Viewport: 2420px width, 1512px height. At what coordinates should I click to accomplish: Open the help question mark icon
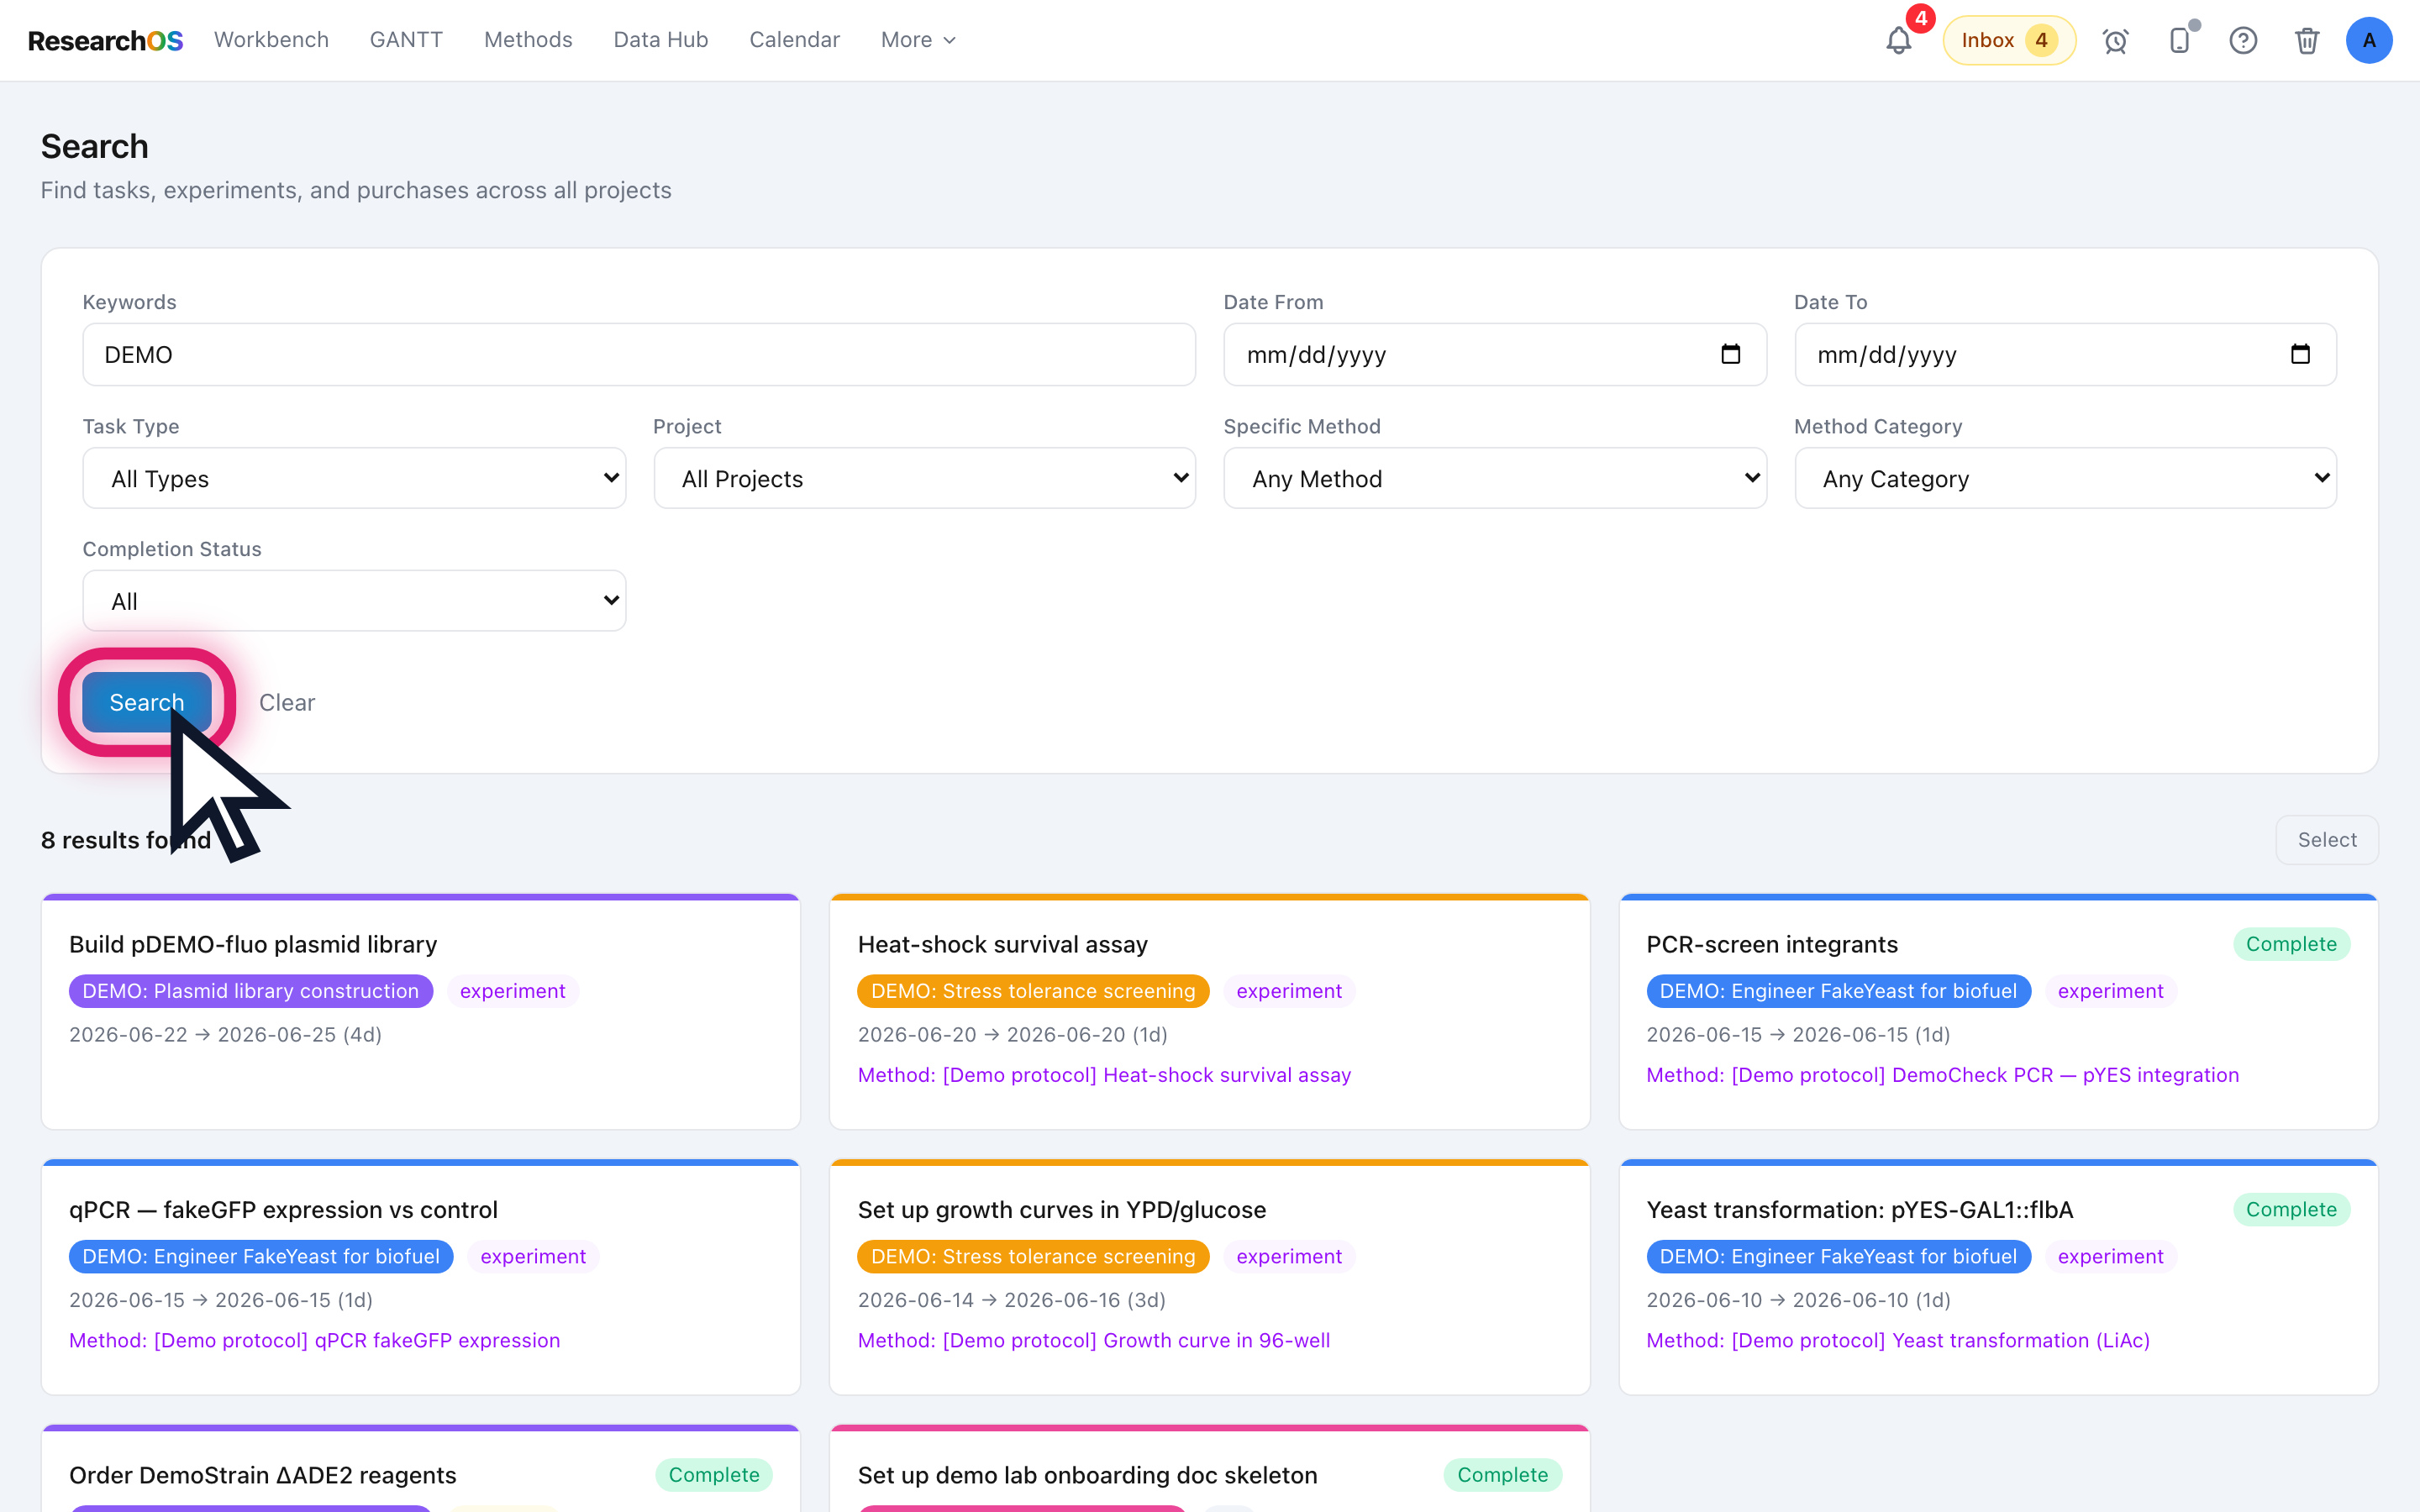2243,41
